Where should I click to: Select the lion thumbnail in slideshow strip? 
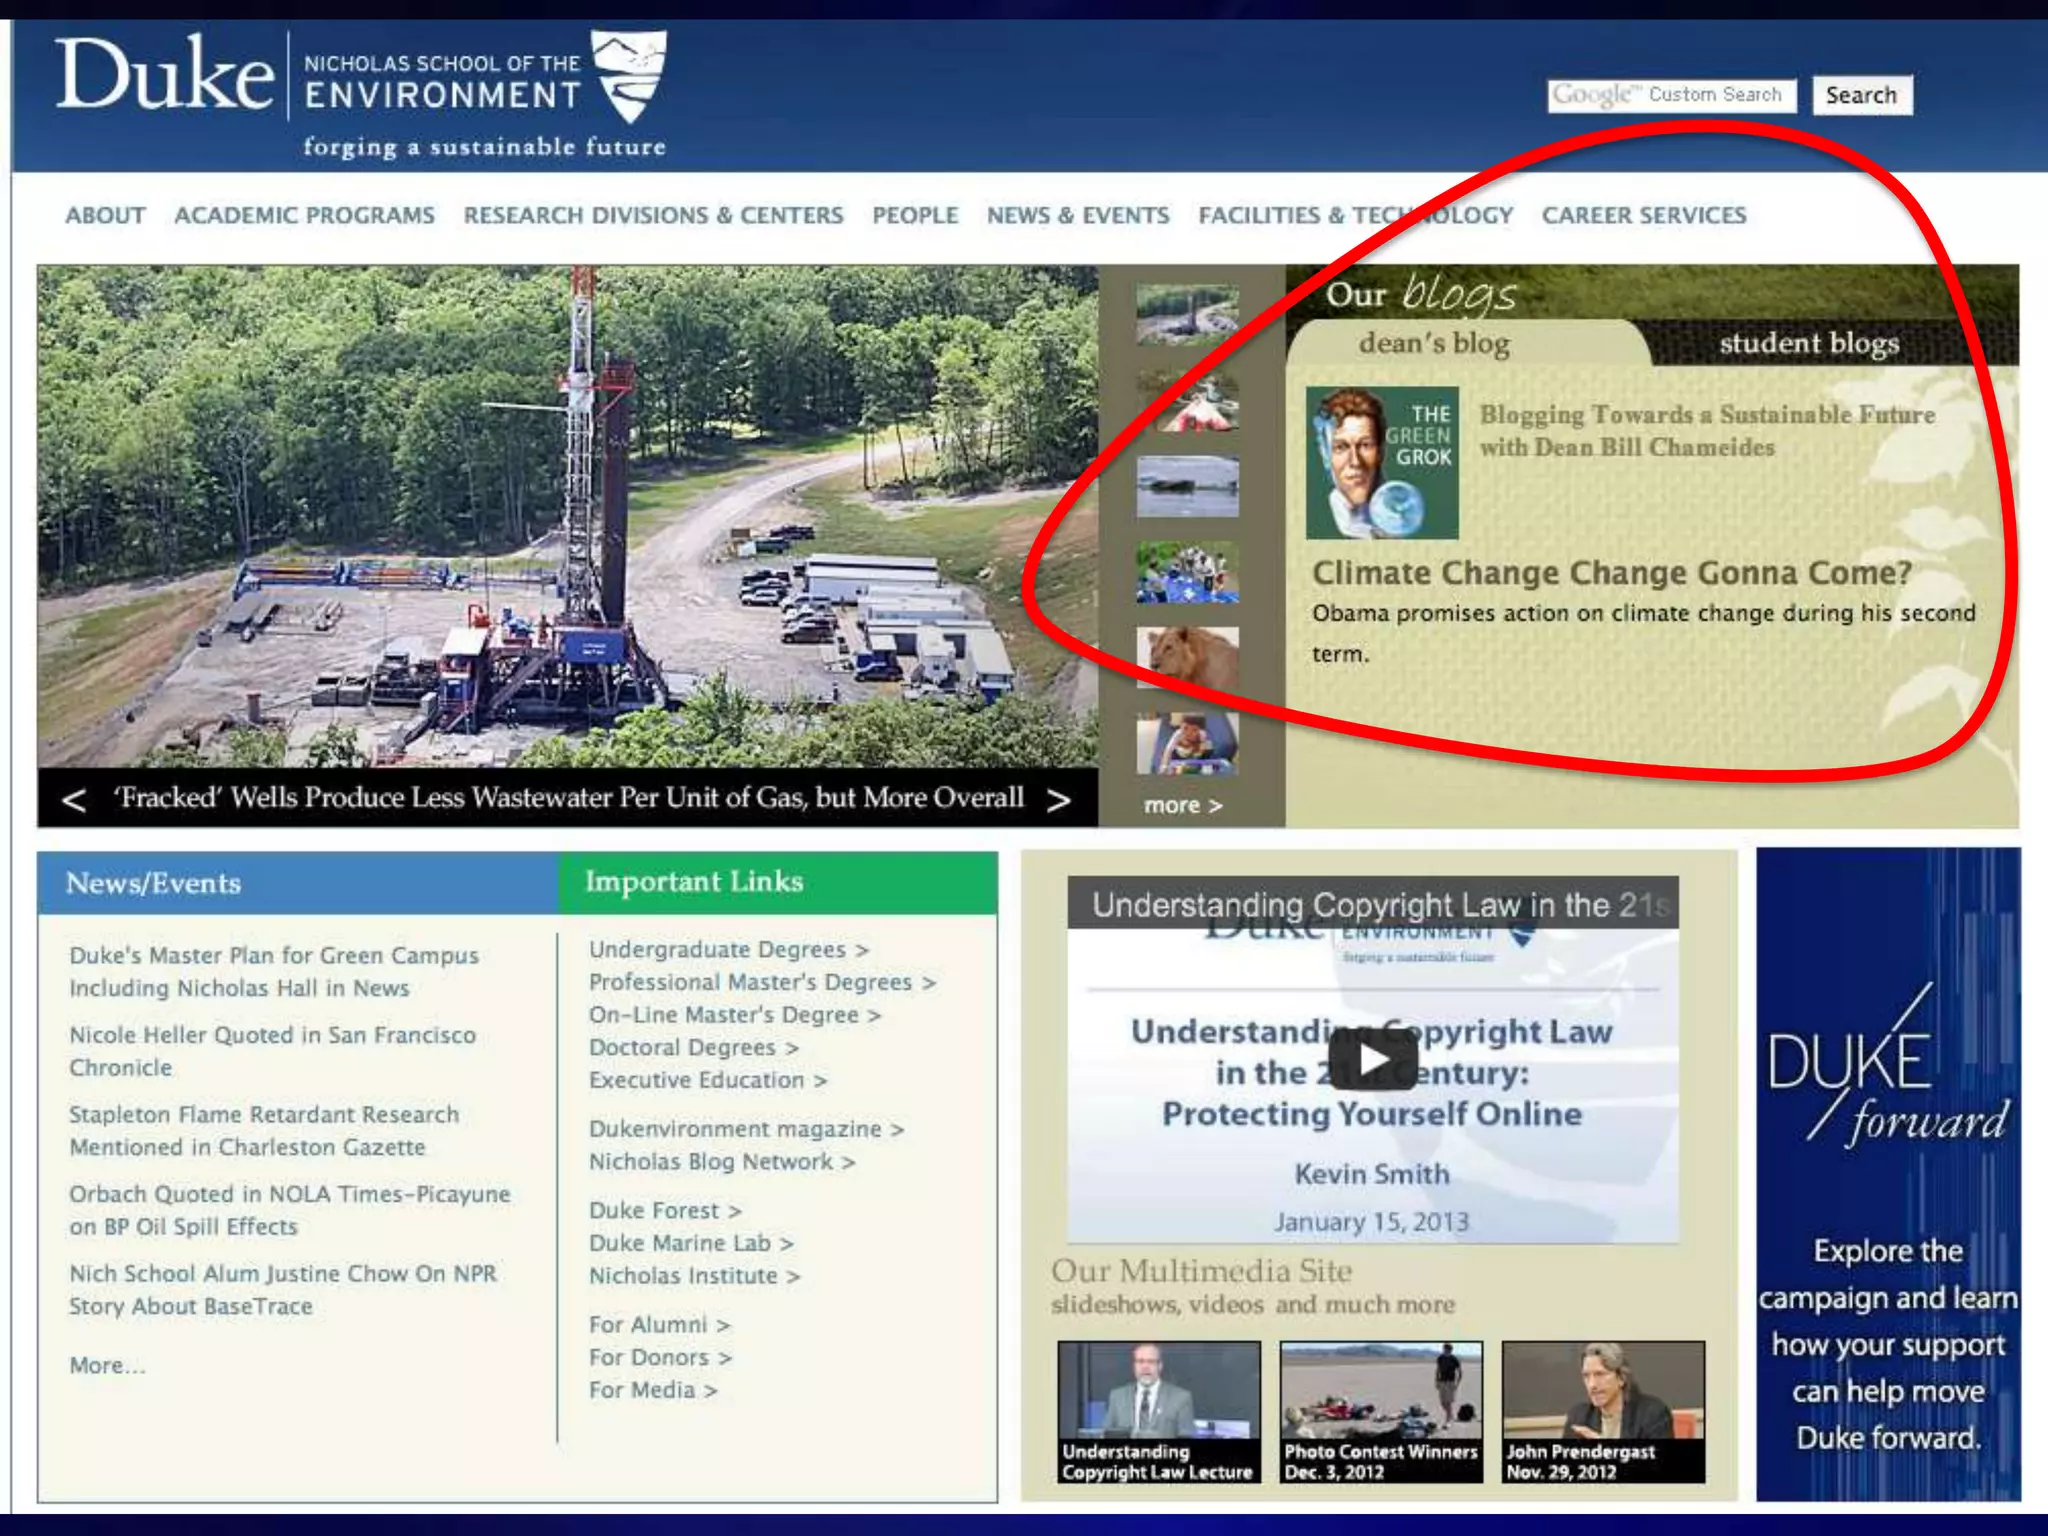pyautogui.click(x=1187, y=657)
